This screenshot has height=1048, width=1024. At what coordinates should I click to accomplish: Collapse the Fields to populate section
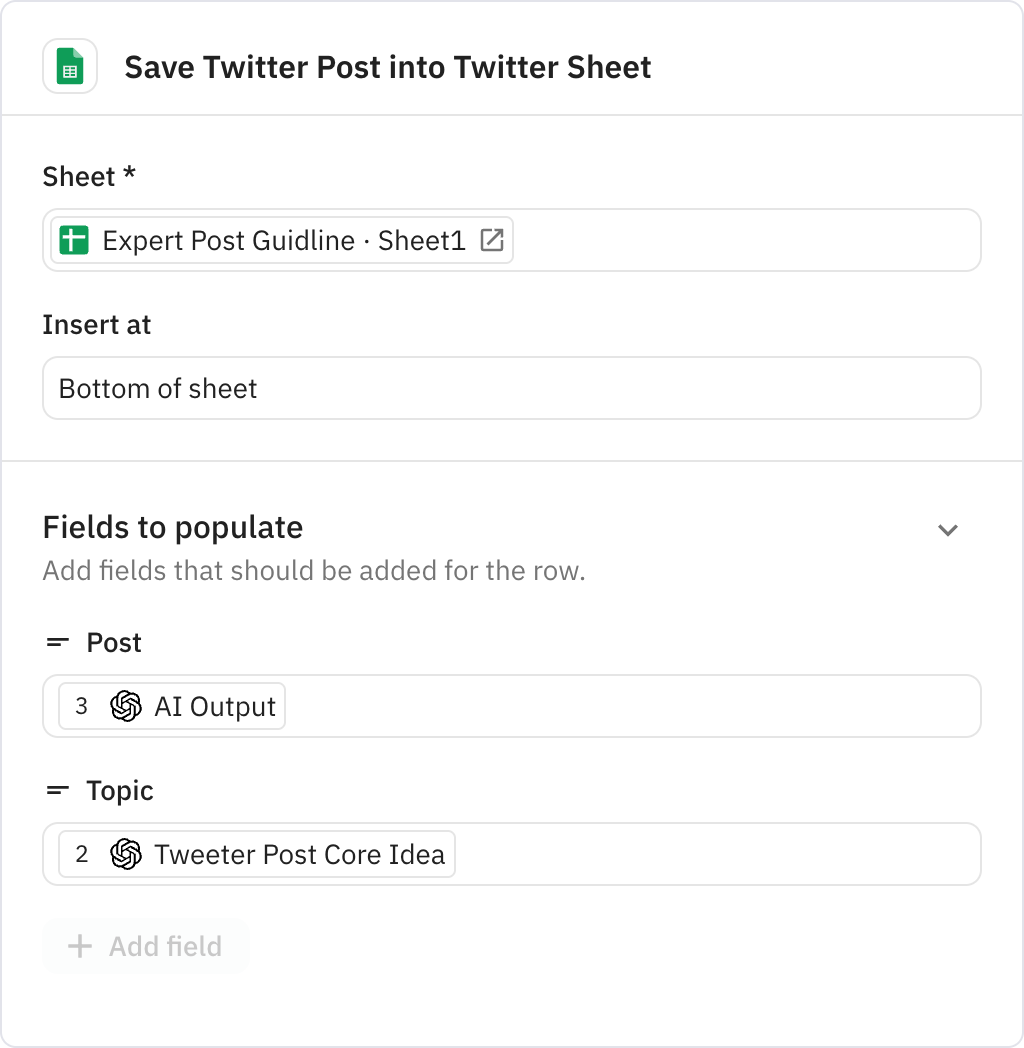click(x=948, y=530)
